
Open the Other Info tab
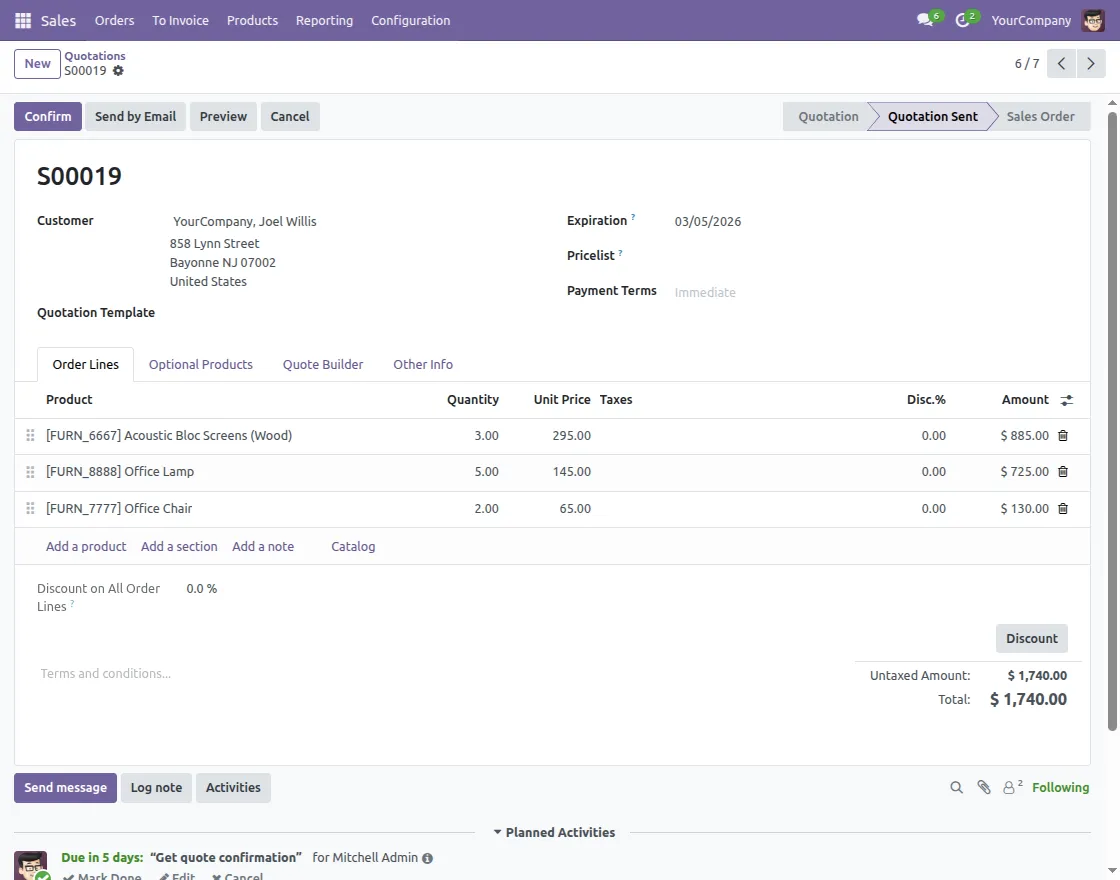(422, 365)
